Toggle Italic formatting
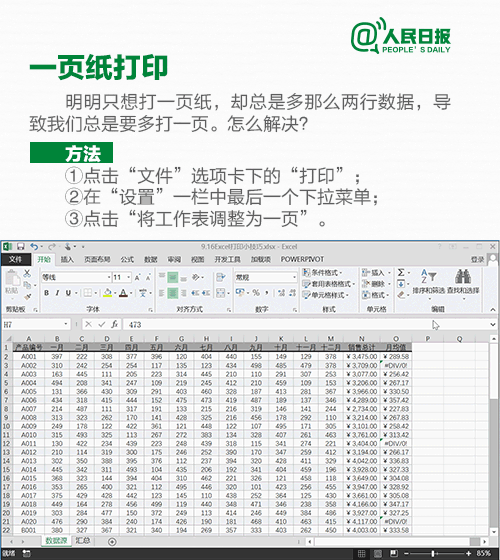The height and width of the screenshot is (560, 500). 57,293
